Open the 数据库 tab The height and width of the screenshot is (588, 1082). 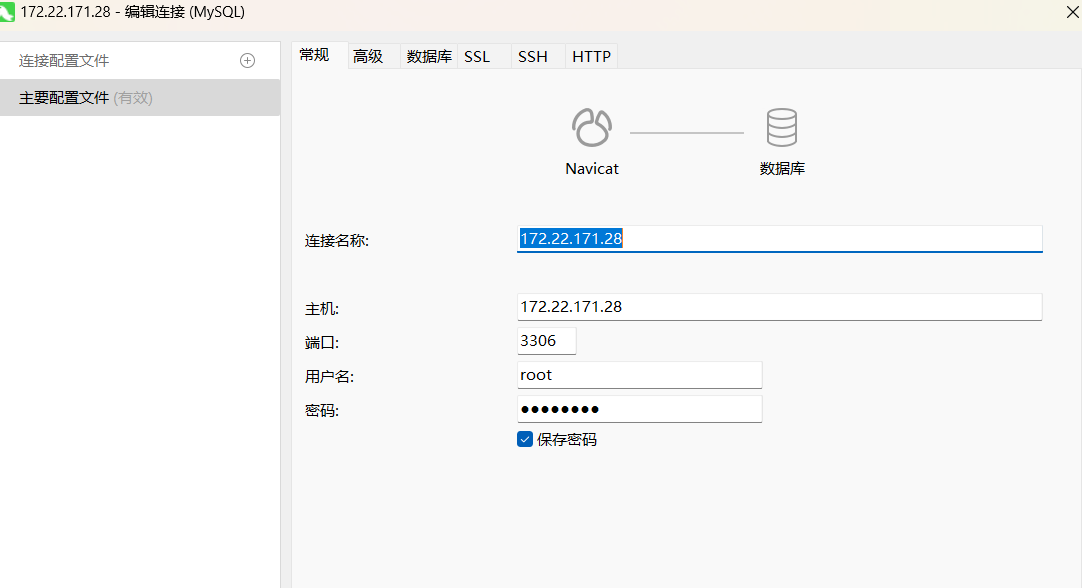tap(429, 57)
